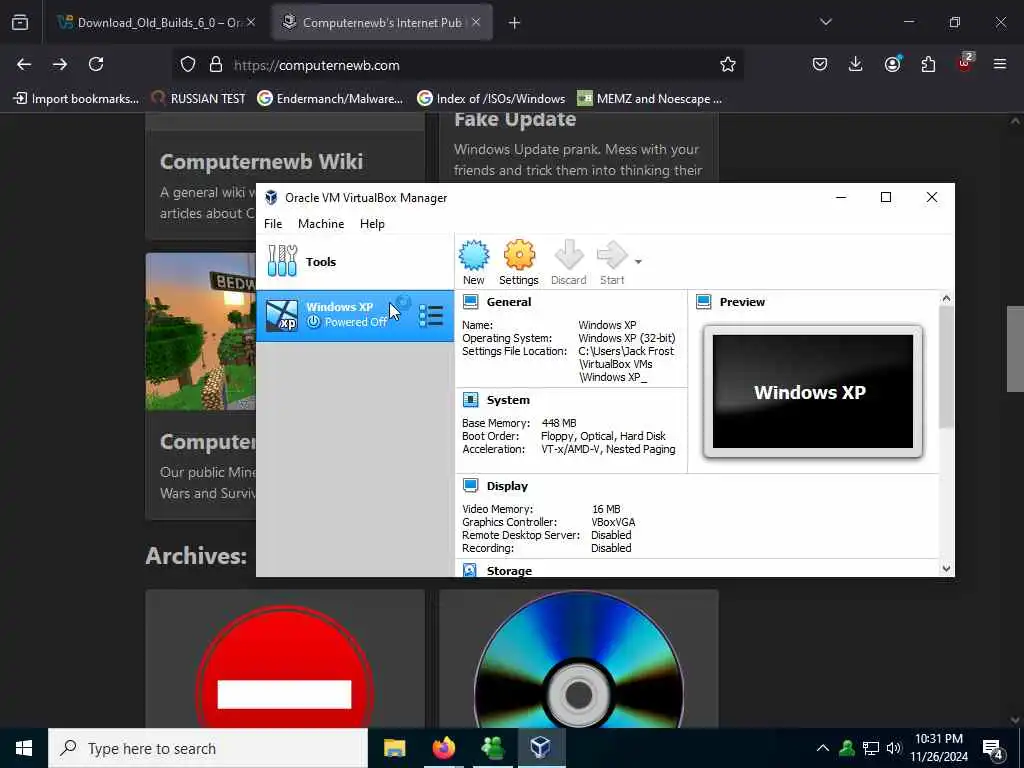This screenshot has height=768, width=1024.
Task: Open the Start button's dropdown arrow
Action: 638,262
